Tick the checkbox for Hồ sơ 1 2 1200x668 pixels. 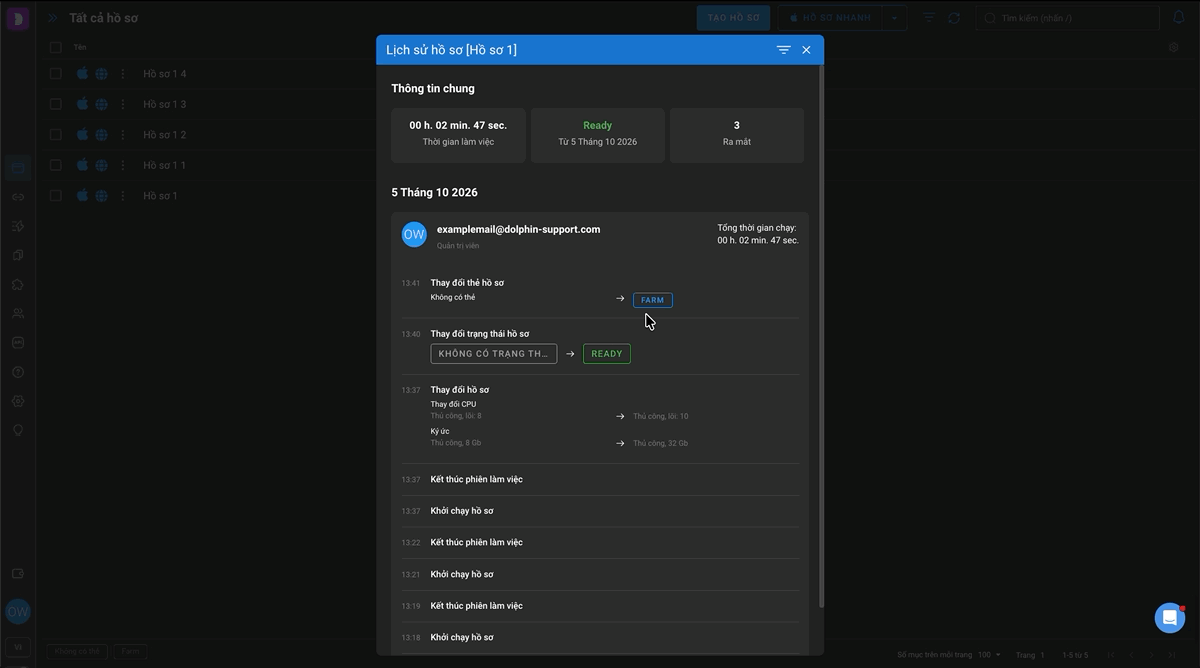pyautogui.click(x=56, y=135)
